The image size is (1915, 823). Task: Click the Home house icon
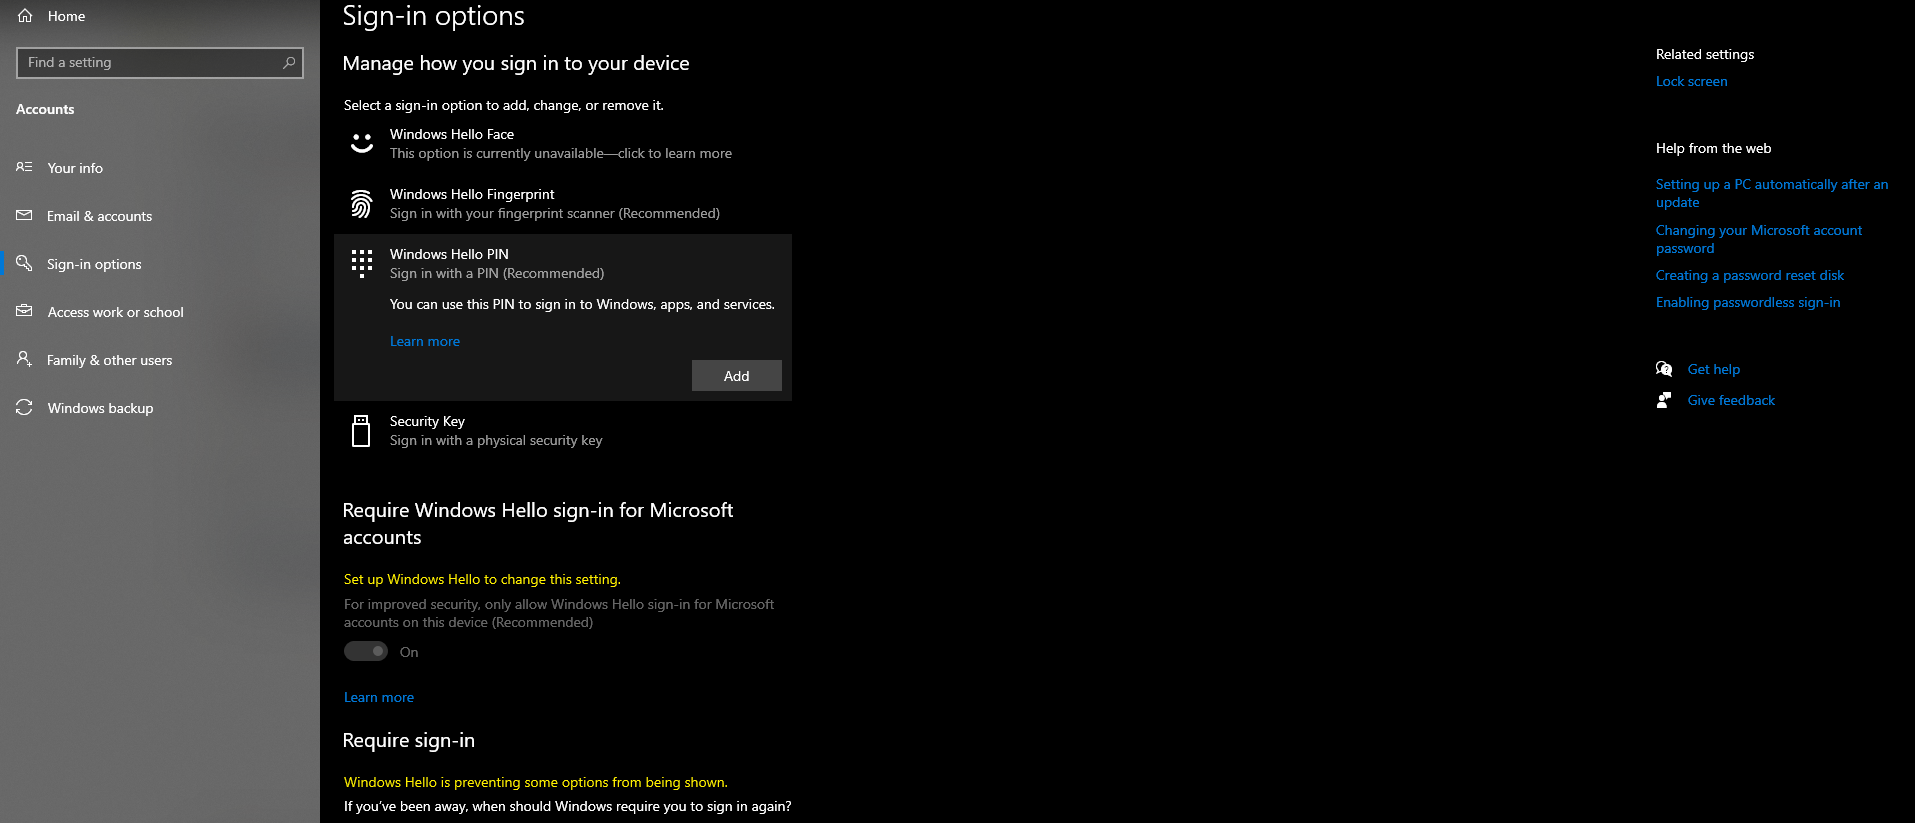25,16
